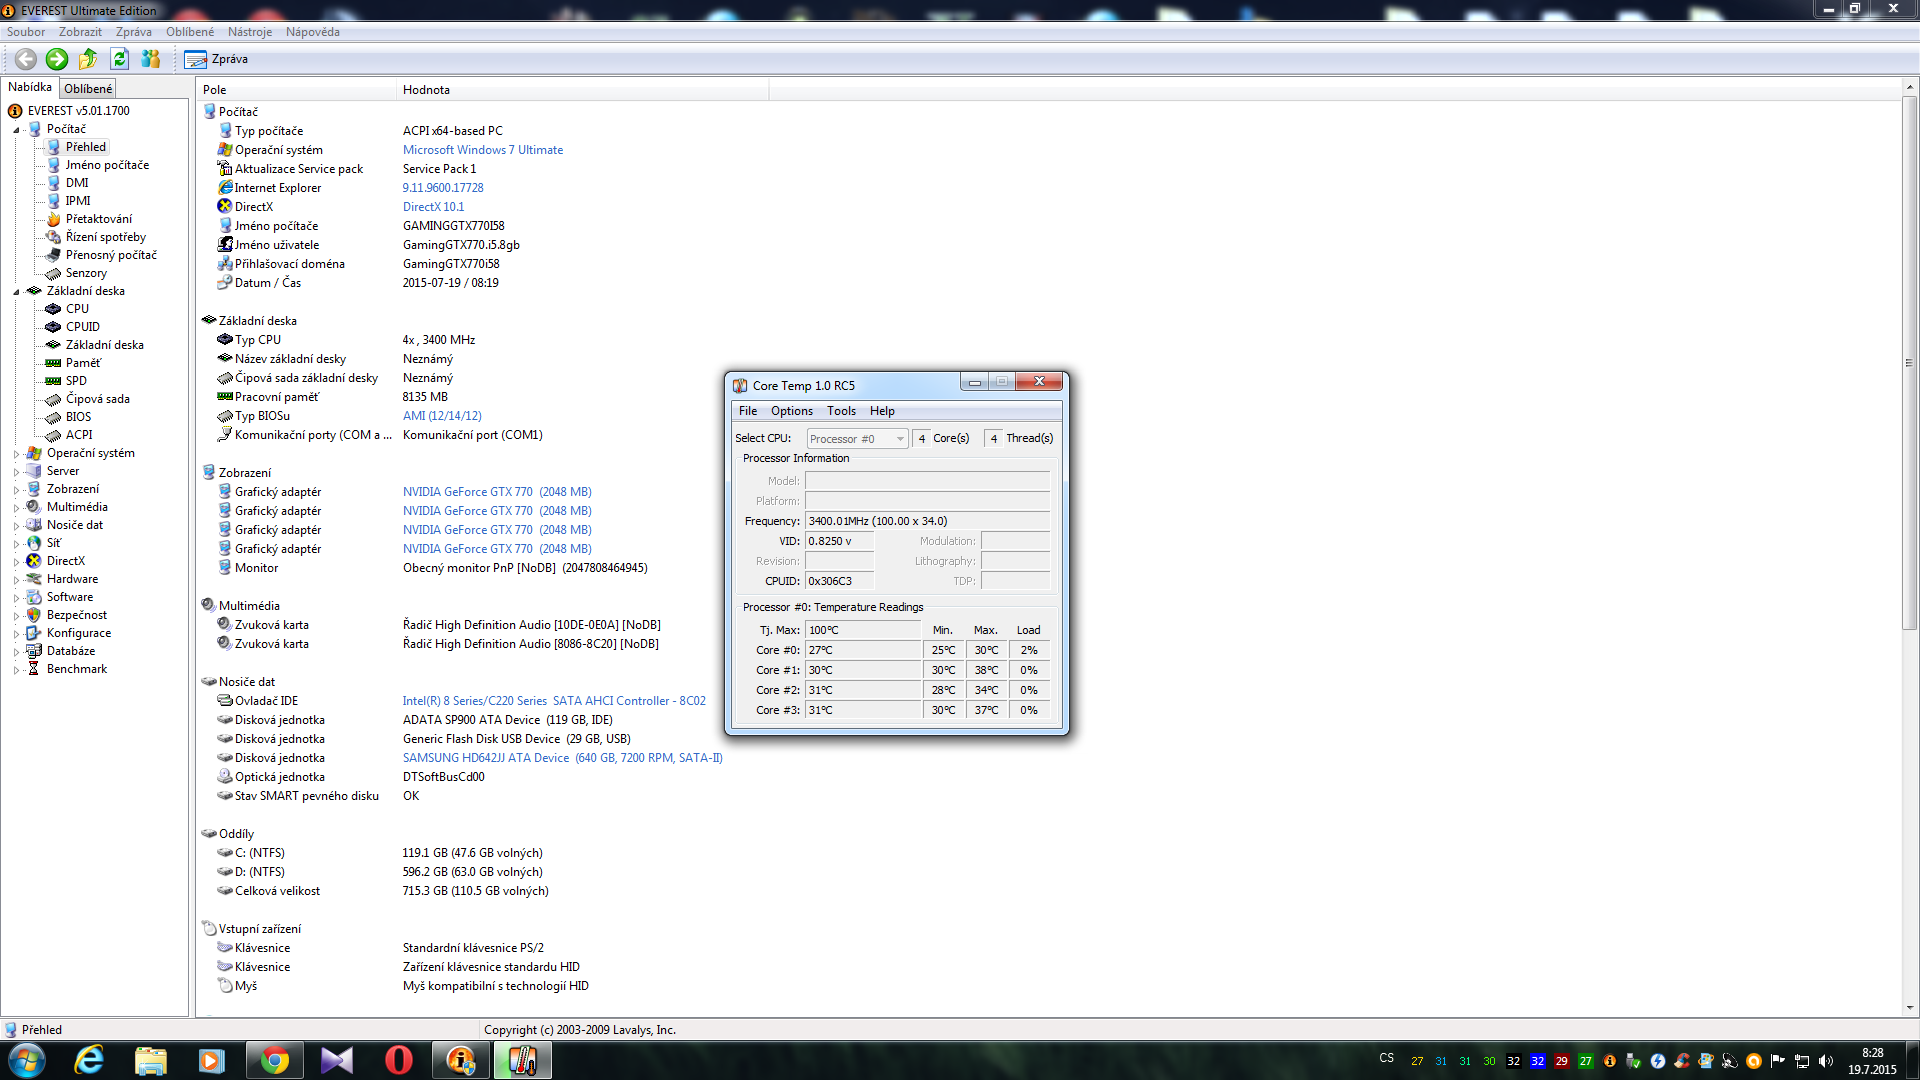Open Microsoft Windows 7 Ultimate link
This screenshot has height=1080, width=1920.
(x=483, y=150)
